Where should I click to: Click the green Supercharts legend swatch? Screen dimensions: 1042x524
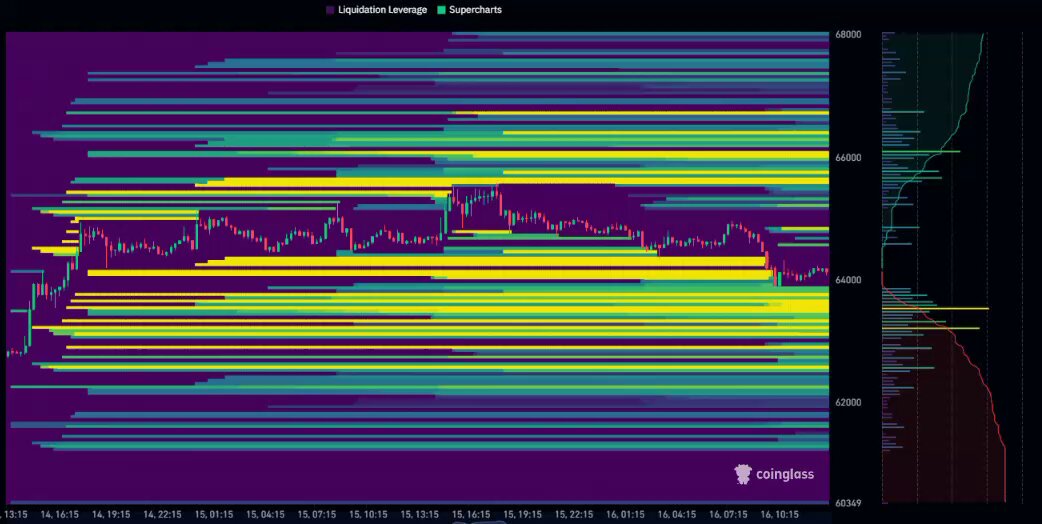pos(441,10)
